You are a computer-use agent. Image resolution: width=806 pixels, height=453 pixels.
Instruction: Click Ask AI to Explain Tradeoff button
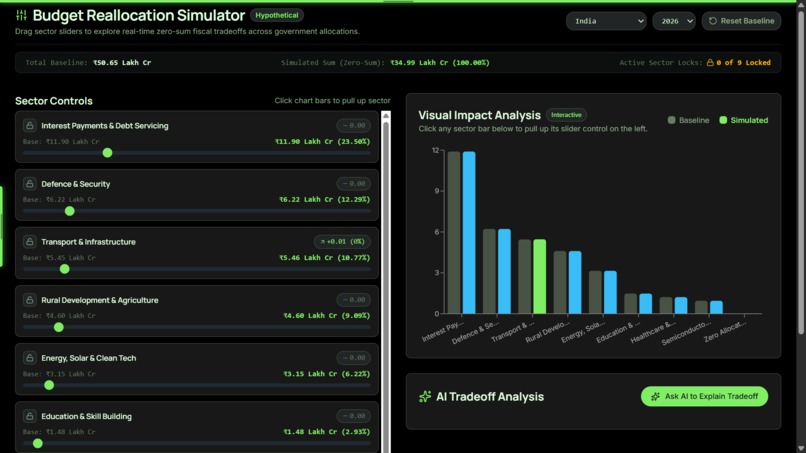coord(704,396)
